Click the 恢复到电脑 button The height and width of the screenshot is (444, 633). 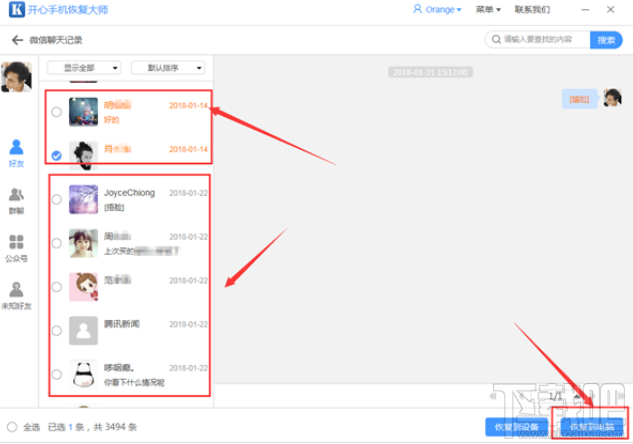591,427
